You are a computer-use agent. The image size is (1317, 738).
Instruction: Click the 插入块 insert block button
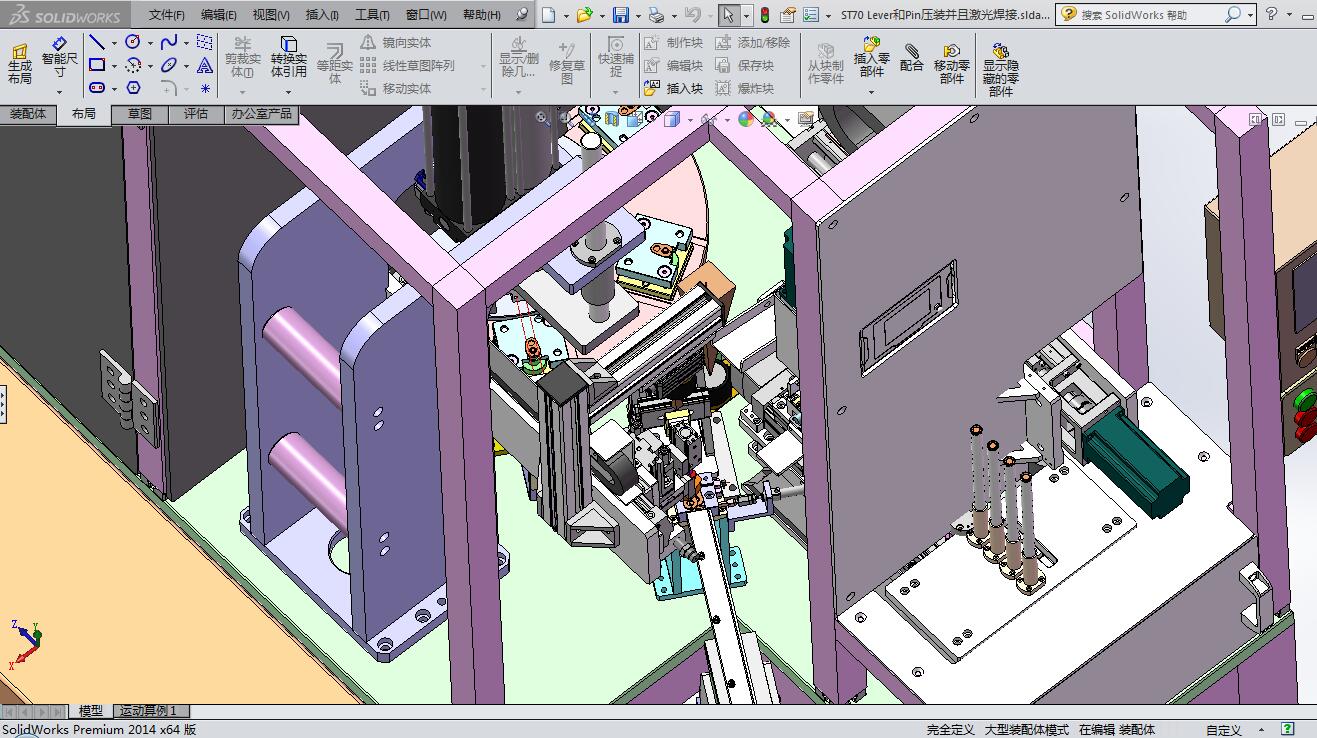click(674, 88)
